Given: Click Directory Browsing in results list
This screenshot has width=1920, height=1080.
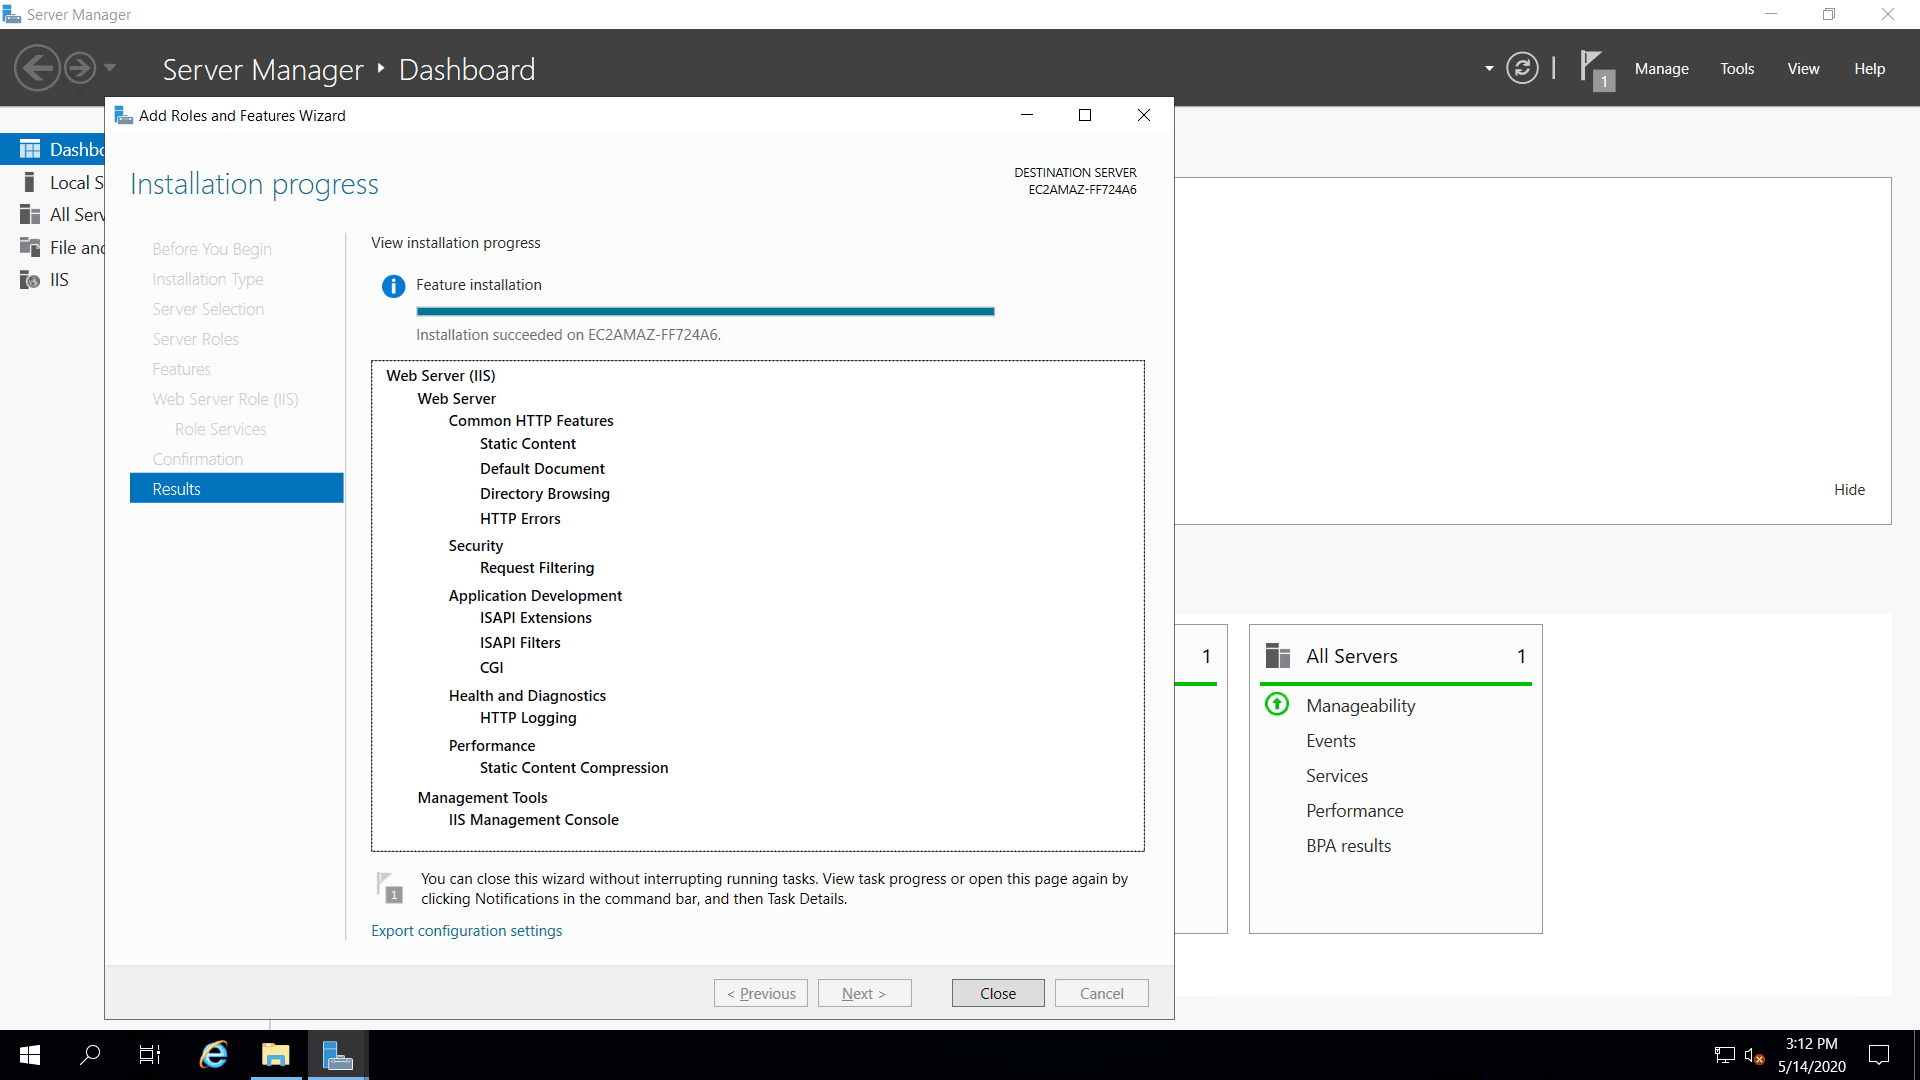Looking at the screenshot, I should (x=544, y=494).
